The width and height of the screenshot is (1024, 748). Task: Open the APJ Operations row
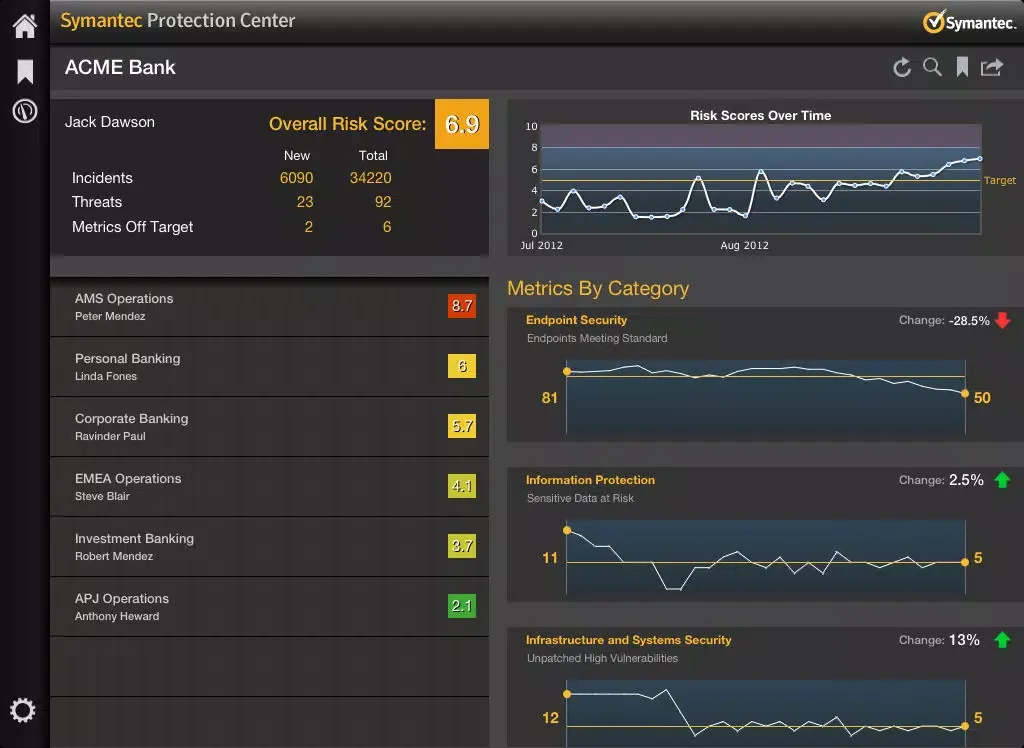coord(269,608)
